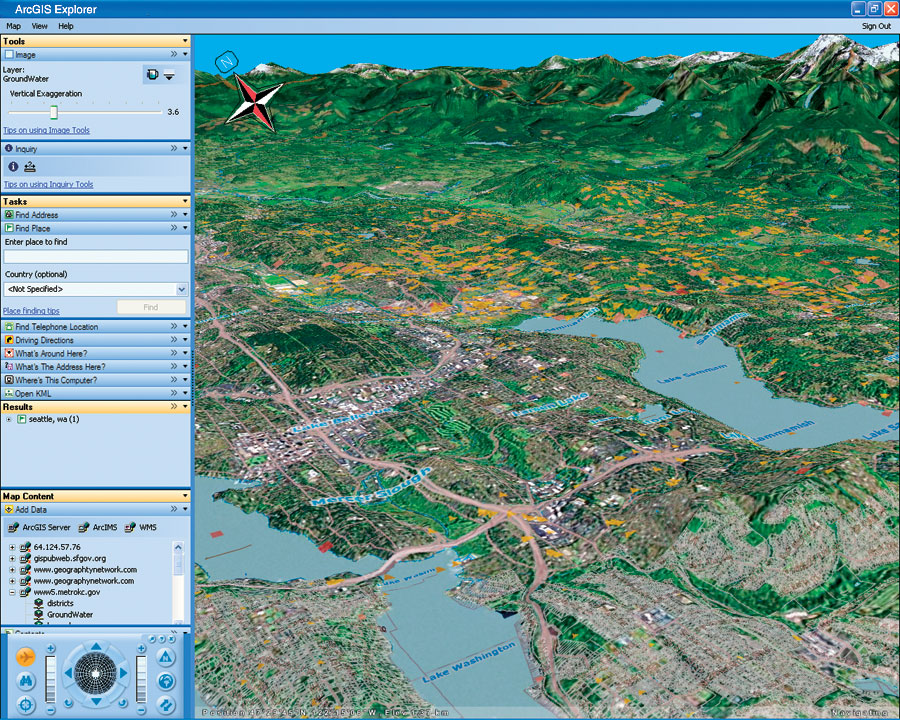Open the Map menu
Screen dimensions: 900x720
click(x=13, y=26)
